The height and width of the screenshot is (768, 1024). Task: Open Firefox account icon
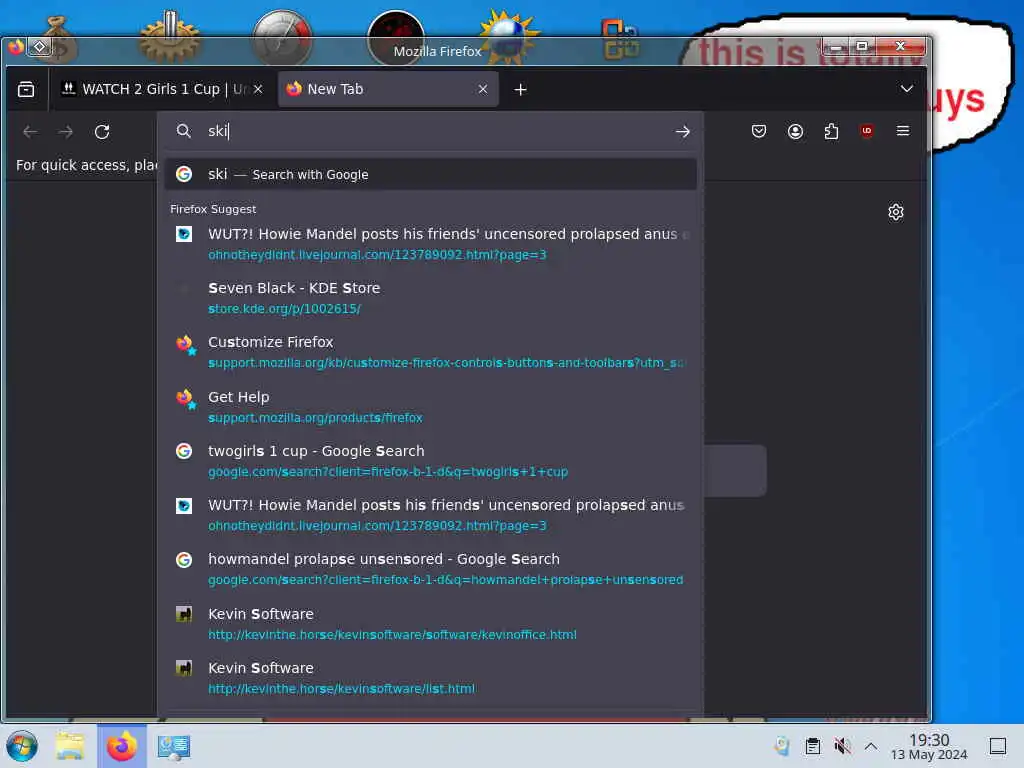click(x=795, y=131)
